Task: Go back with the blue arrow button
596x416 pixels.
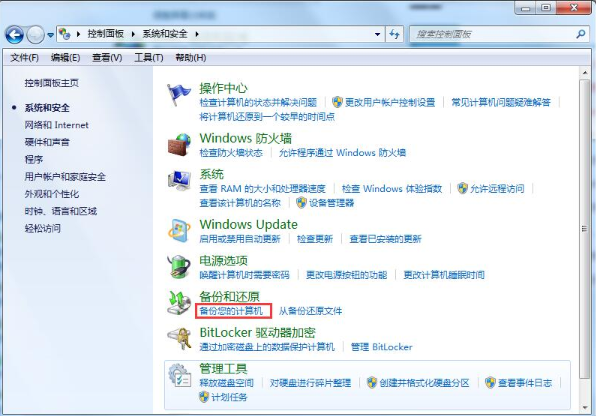Action: [x=14, y=35]
